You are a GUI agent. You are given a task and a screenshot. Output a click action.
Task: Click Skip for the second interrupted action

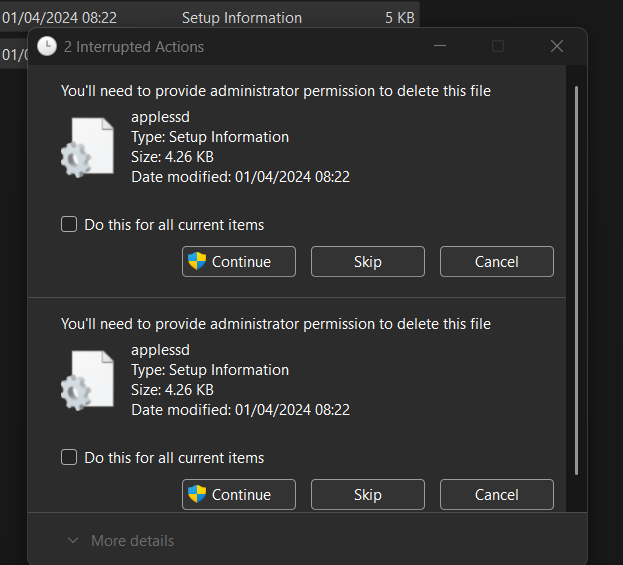(x=368, y=494)
